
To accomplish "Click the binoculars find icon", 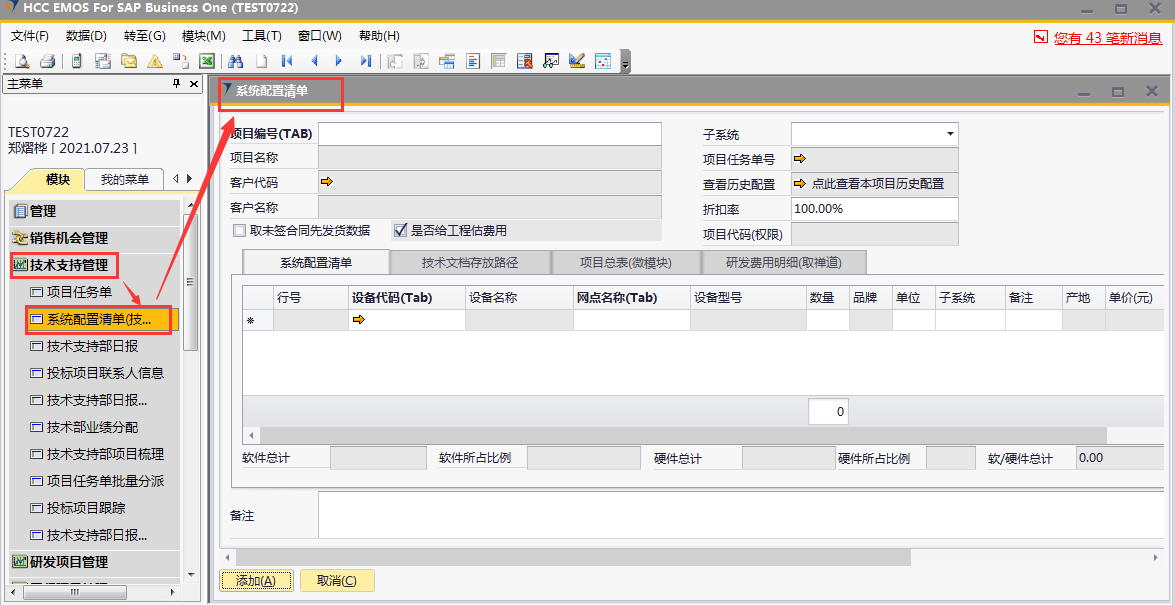I will point(236,61).
